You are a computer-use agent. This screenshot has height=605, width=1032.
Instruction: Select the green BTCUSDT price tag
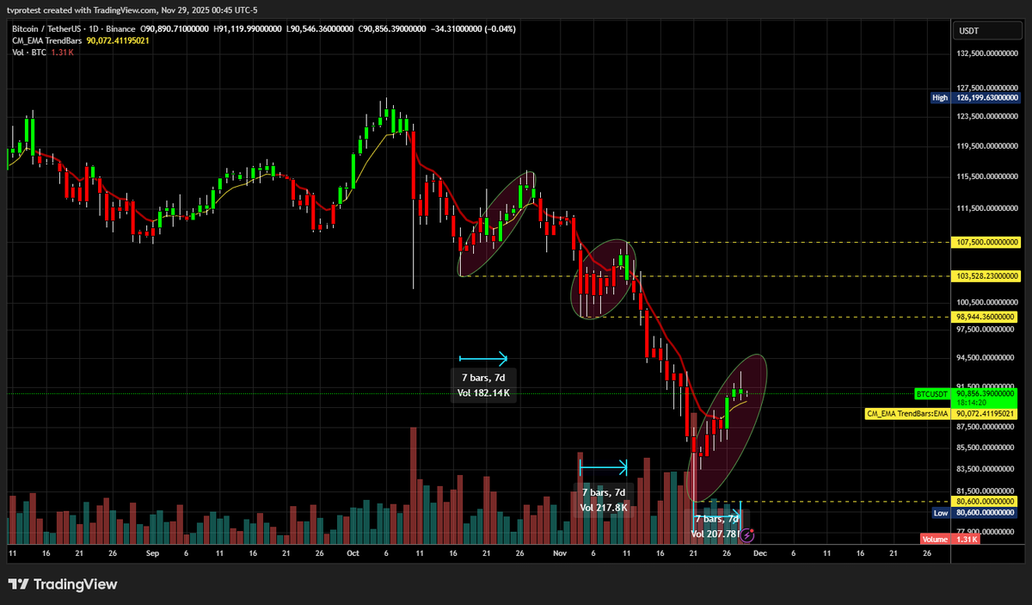(x=935, y=394)
